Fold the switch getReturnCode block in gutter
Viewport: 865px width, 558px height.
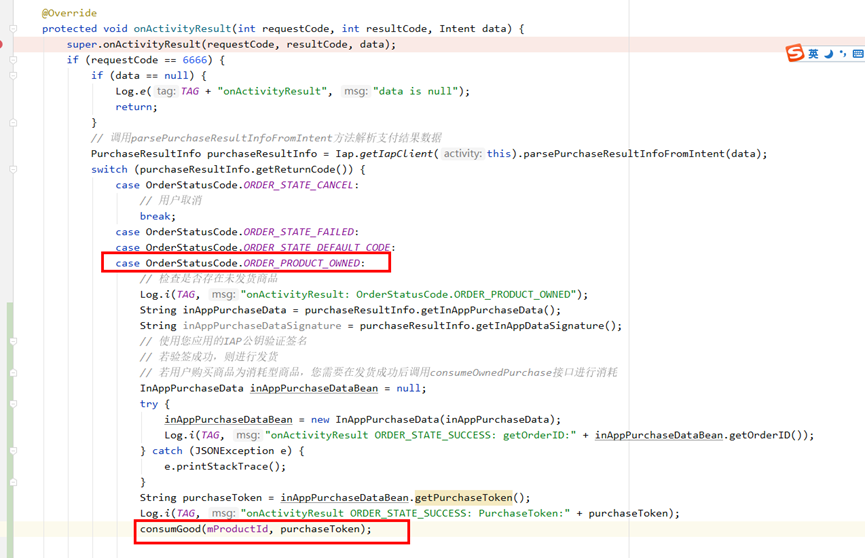(13, 169)
